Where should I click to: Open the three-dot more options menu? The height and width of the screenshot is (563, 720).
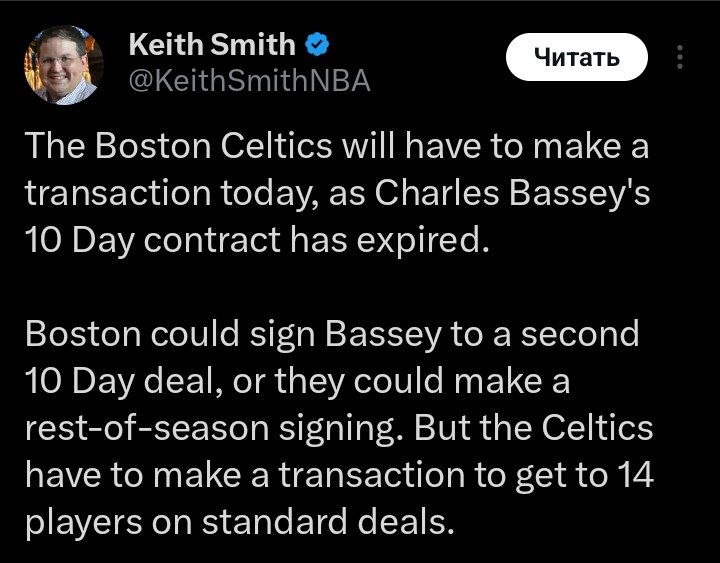(681, 57)
